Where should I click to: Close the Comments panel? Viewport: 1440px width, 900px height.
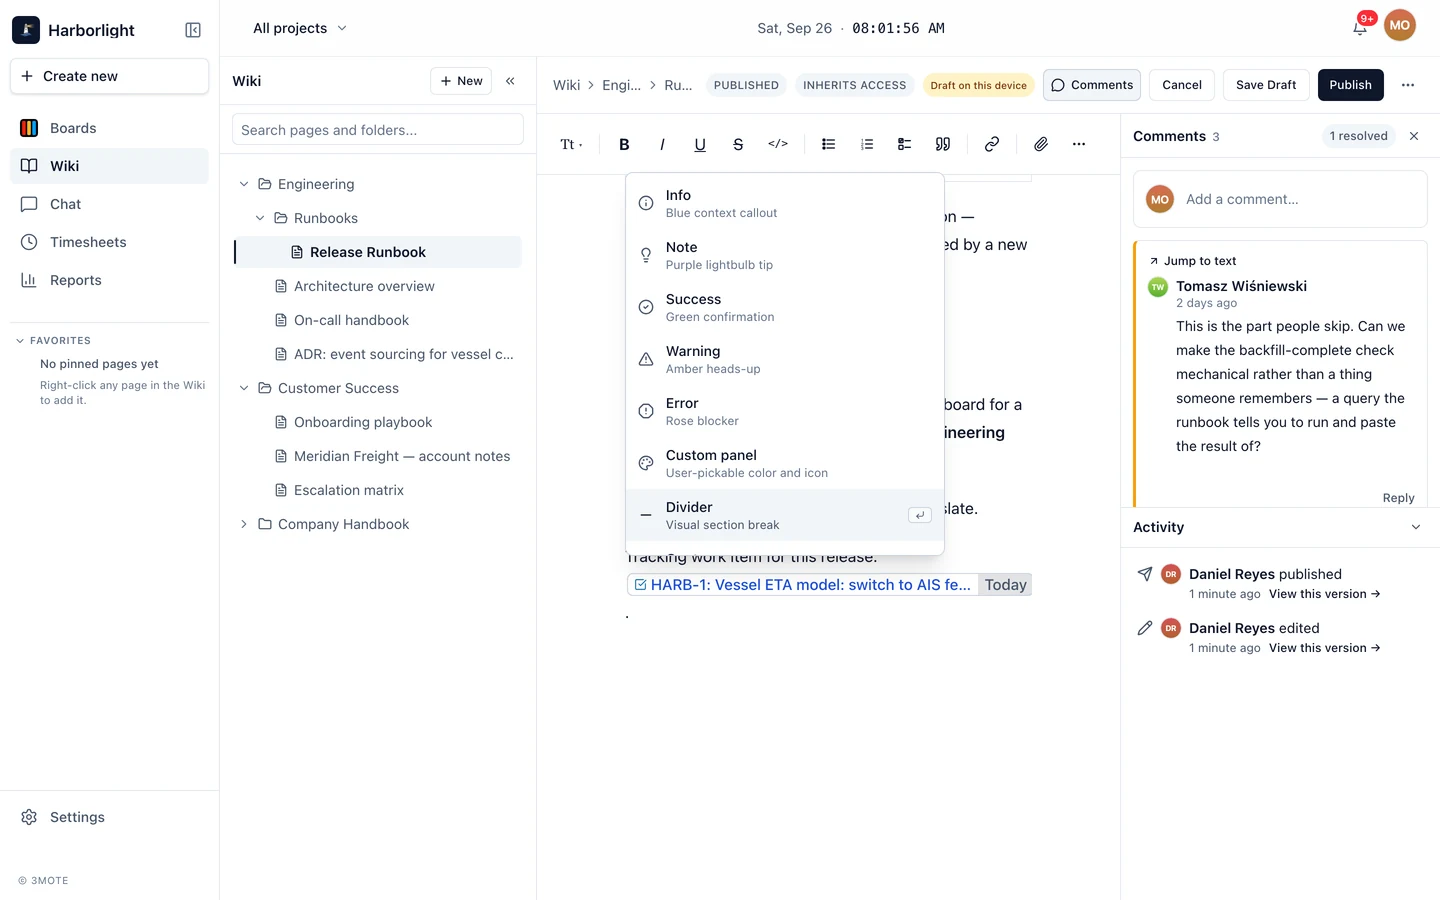click(x=1414, y=136)
